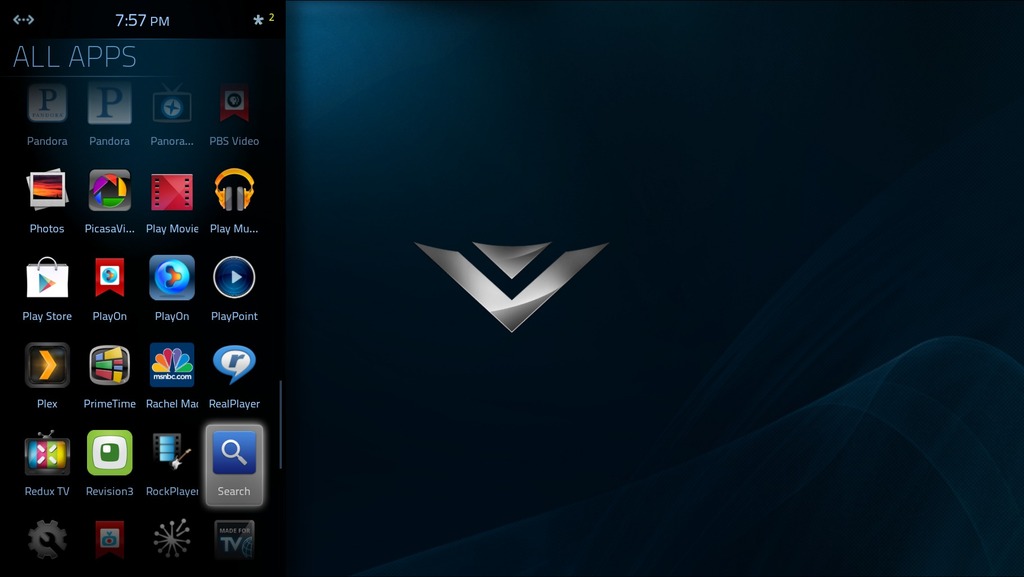
Task: Click the double-arrow icon beside the clock
Action: [24, 20]
